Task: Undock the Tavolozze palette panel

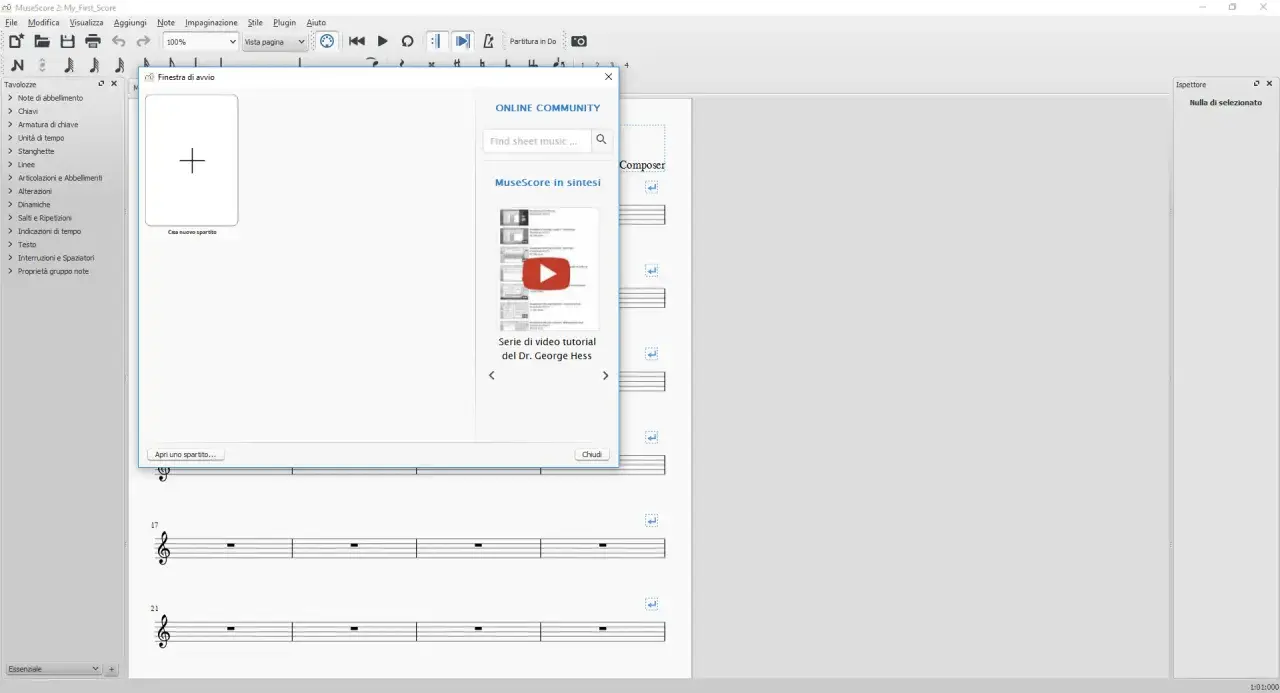Action: point(101,84)
